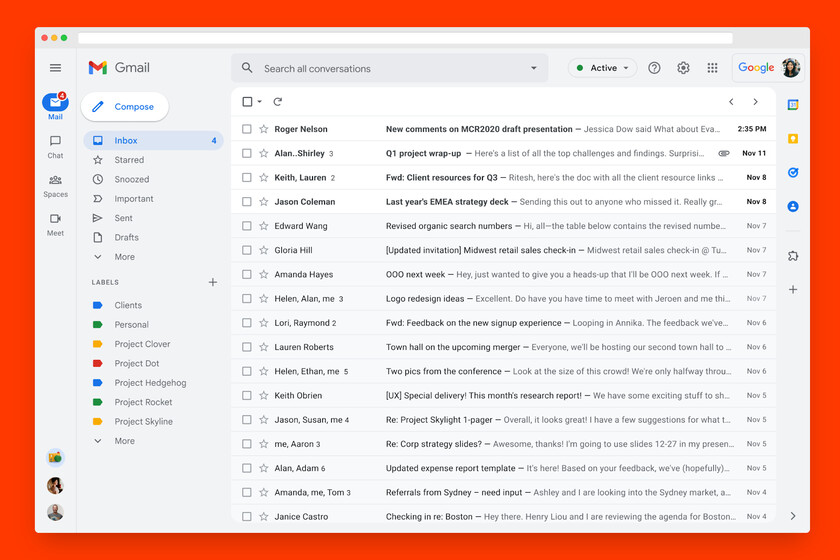
Task: Tick the checkbox beside Gloria Hill email
Action: point(247,250)
